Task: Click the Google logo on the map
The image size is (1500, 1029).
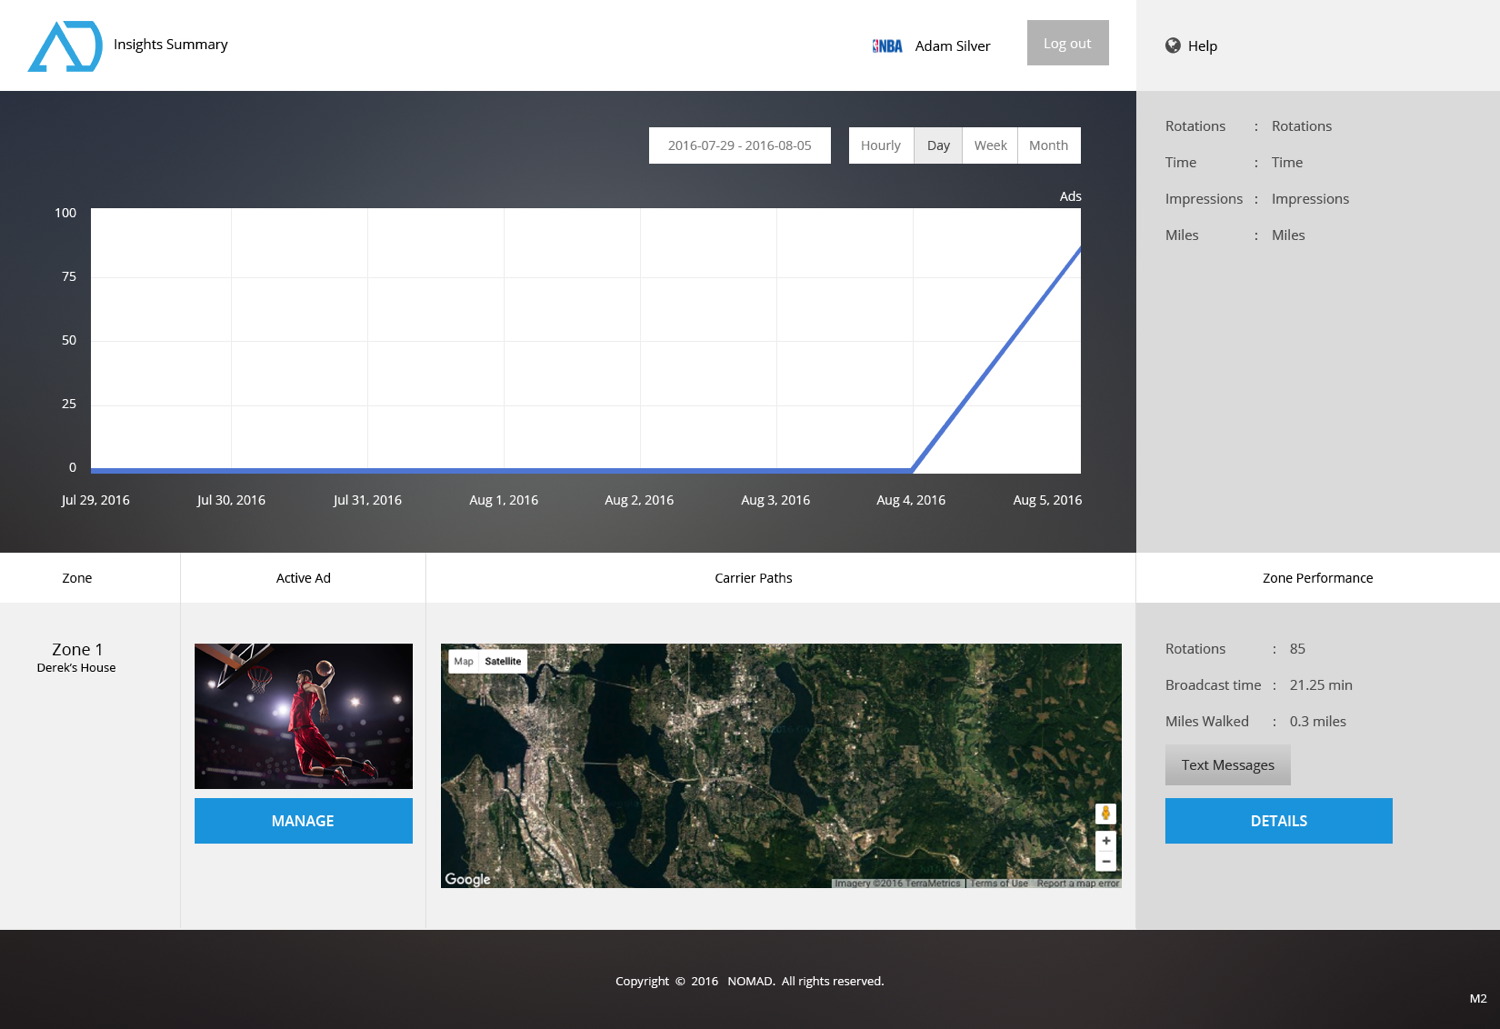Action: click(x=468, y=879)
